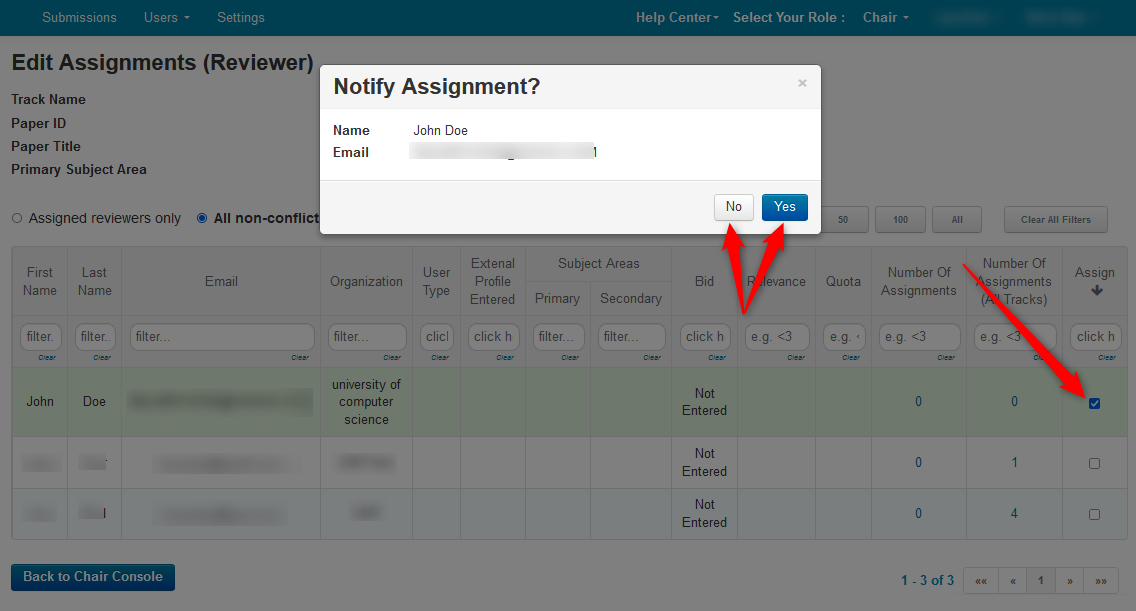1136x611 pixels.
Task: Go to the first page of results
Action: click(x=981, y=581)
